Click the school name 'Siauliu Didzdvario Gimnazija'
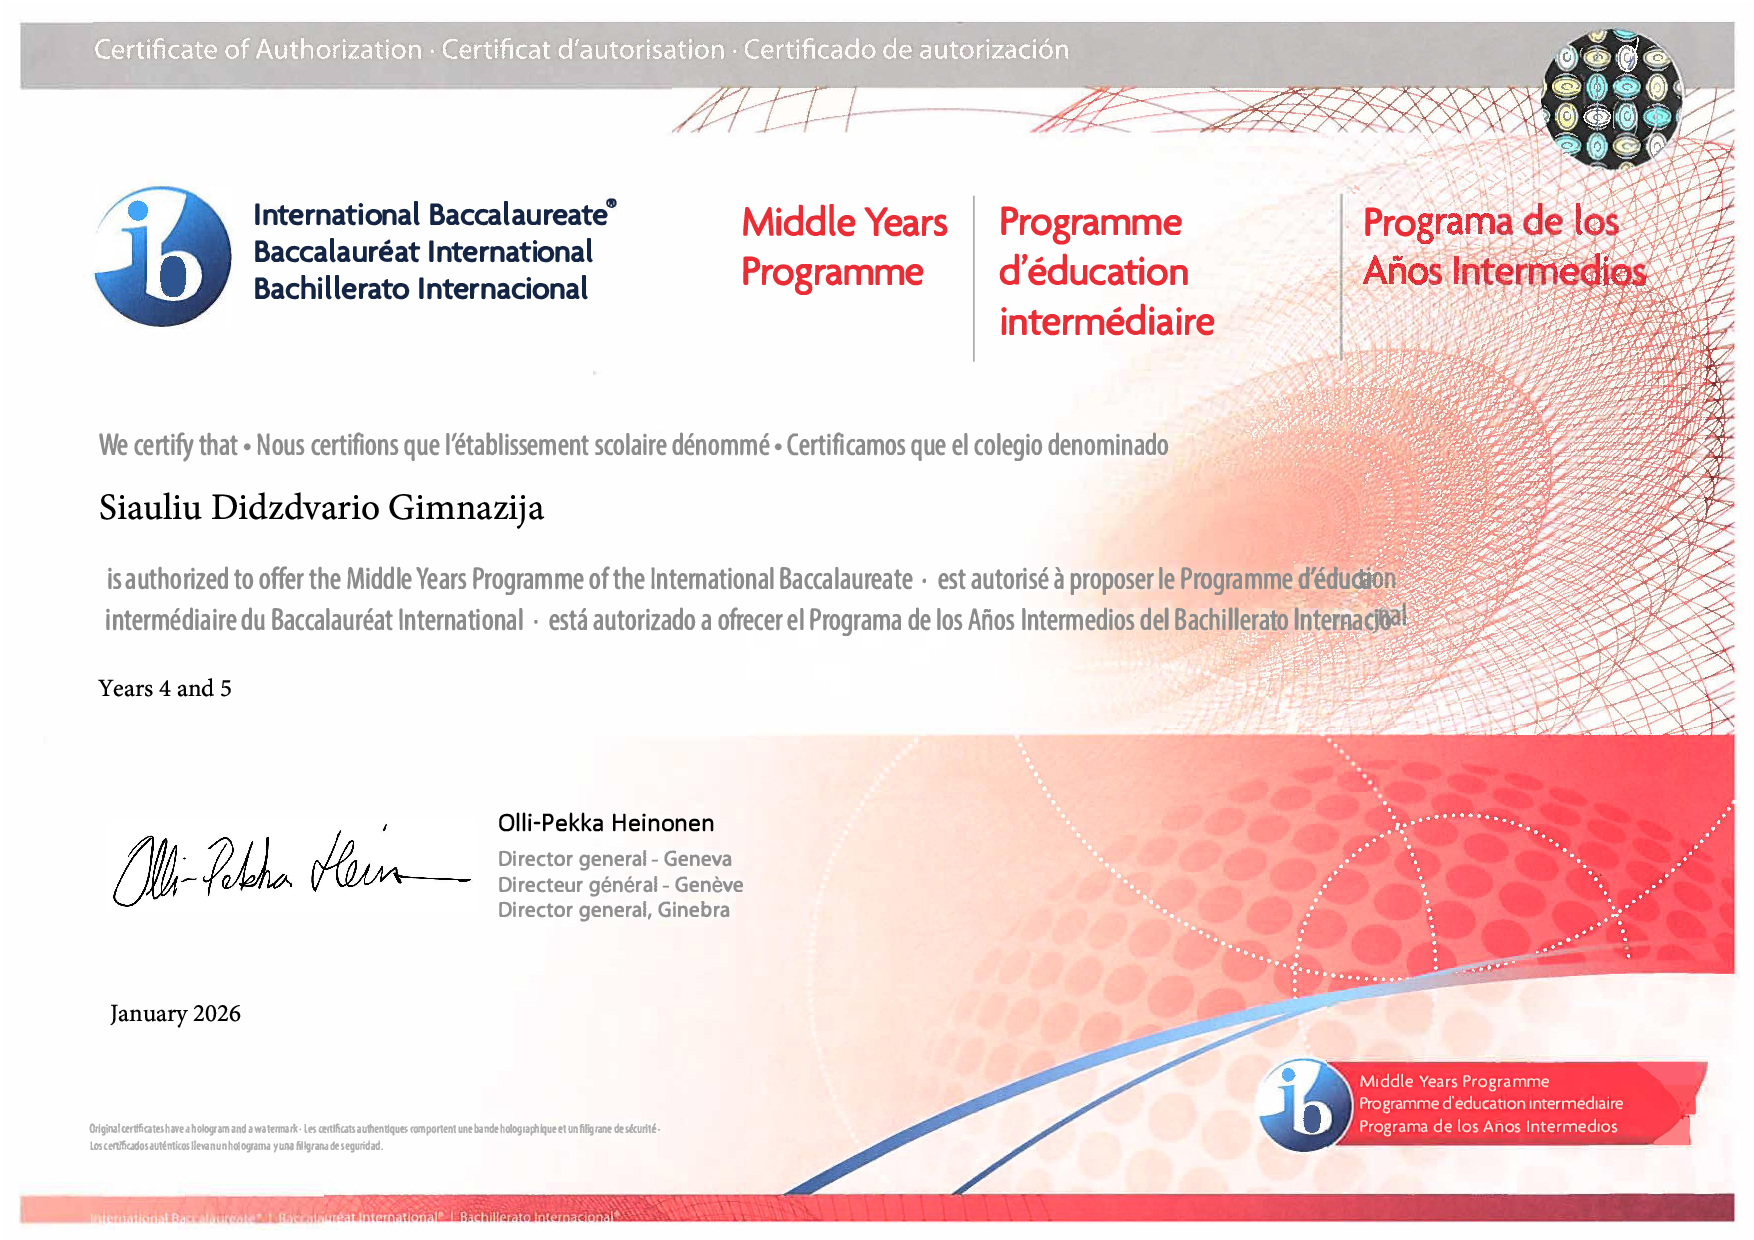The width and height of the screenshot is (1754, 1240). [x=321, y=508]
